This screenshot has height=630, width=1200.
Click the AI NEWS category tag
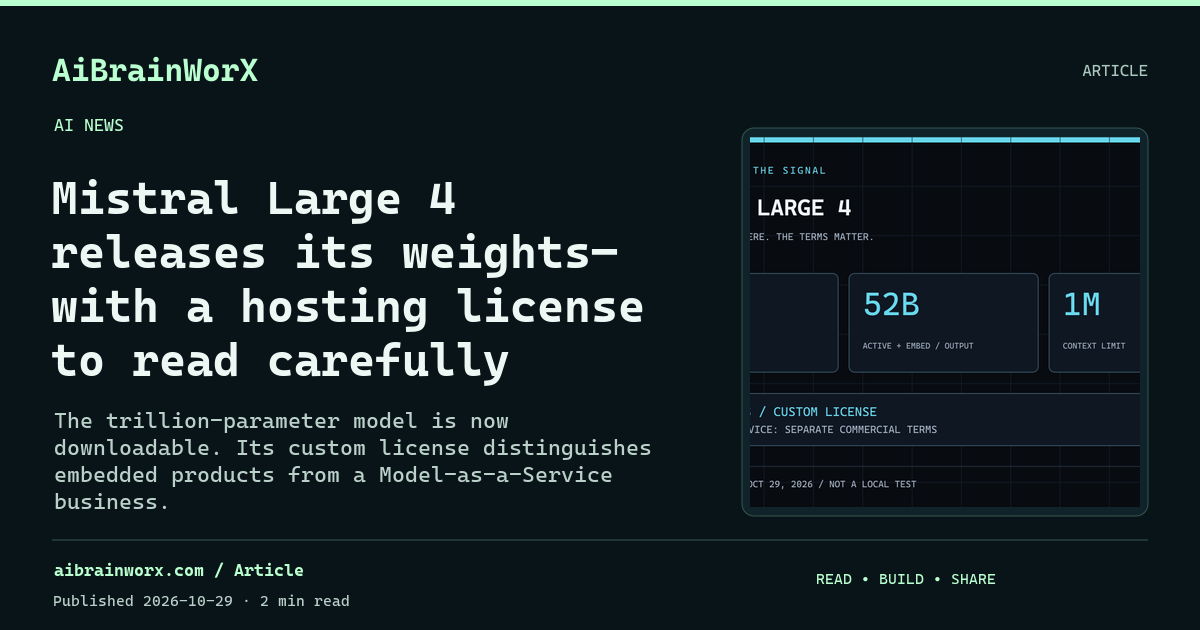coord(89,125)
